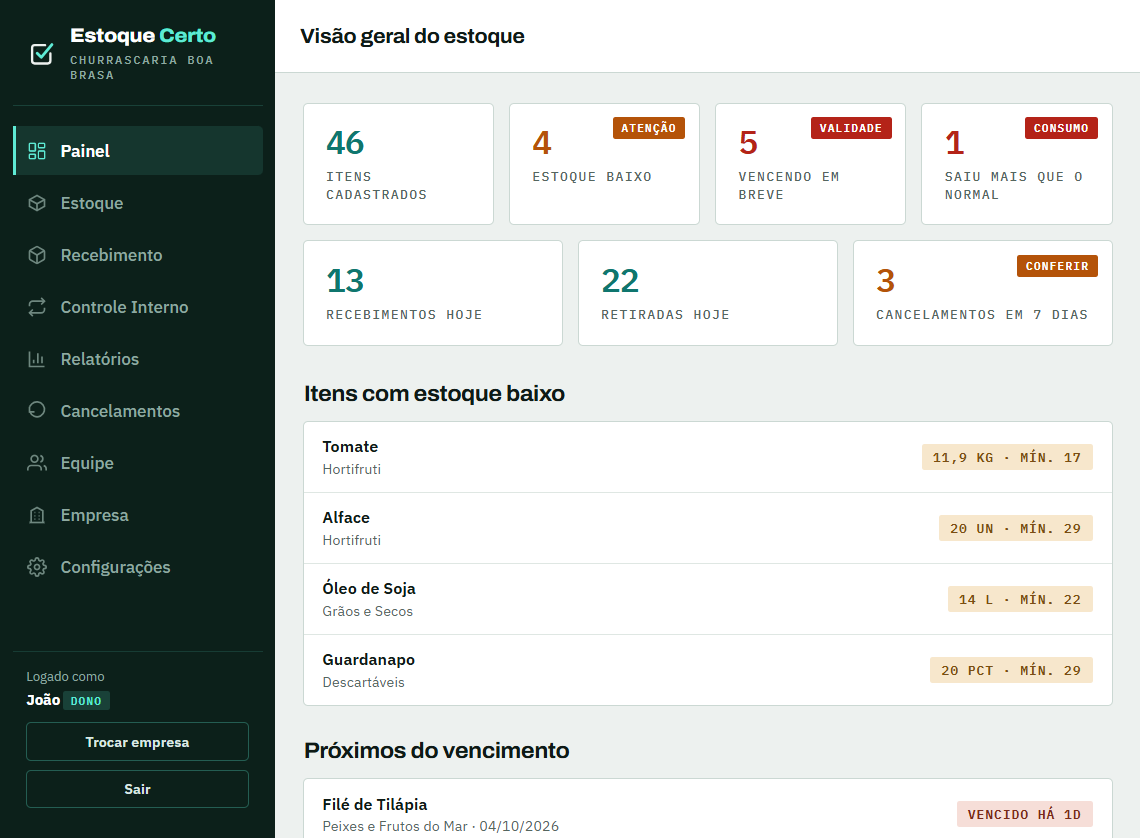Screen dimensions: 1140x838
Task: Select the Óleo de Soja item name
Action: (369, 588)
